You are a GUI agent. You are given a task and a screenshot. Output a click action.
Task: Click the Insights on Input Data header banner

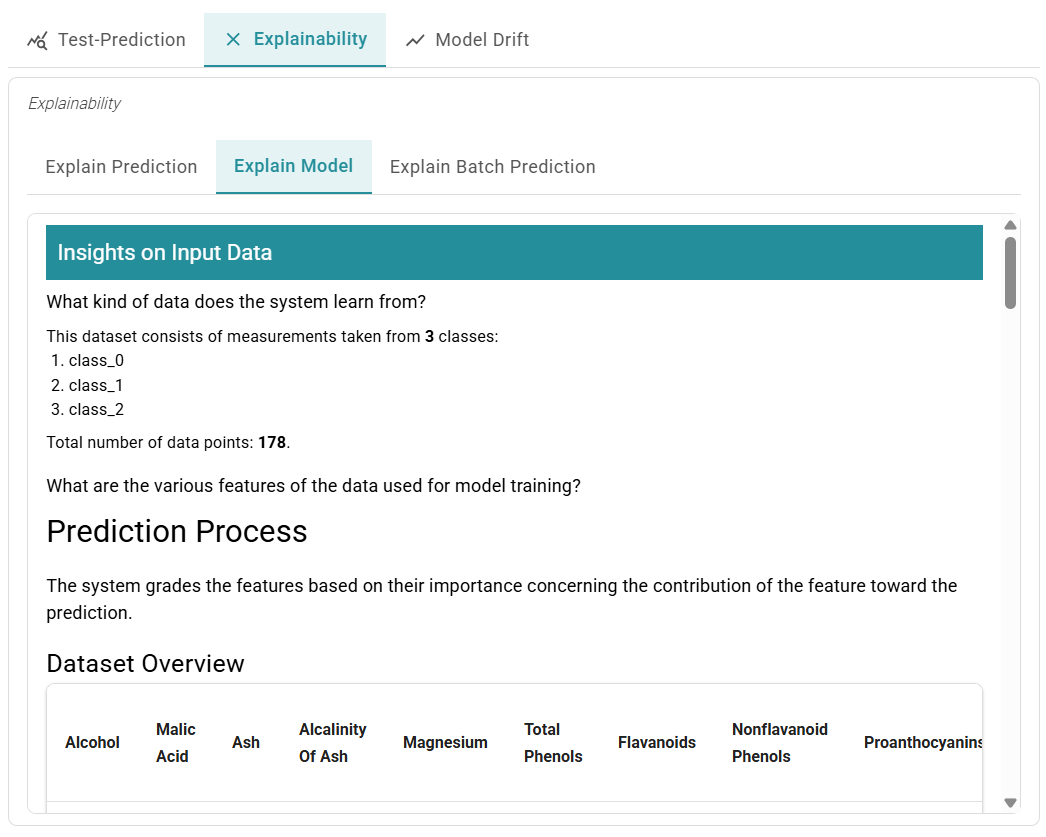(x=513, y=252)
